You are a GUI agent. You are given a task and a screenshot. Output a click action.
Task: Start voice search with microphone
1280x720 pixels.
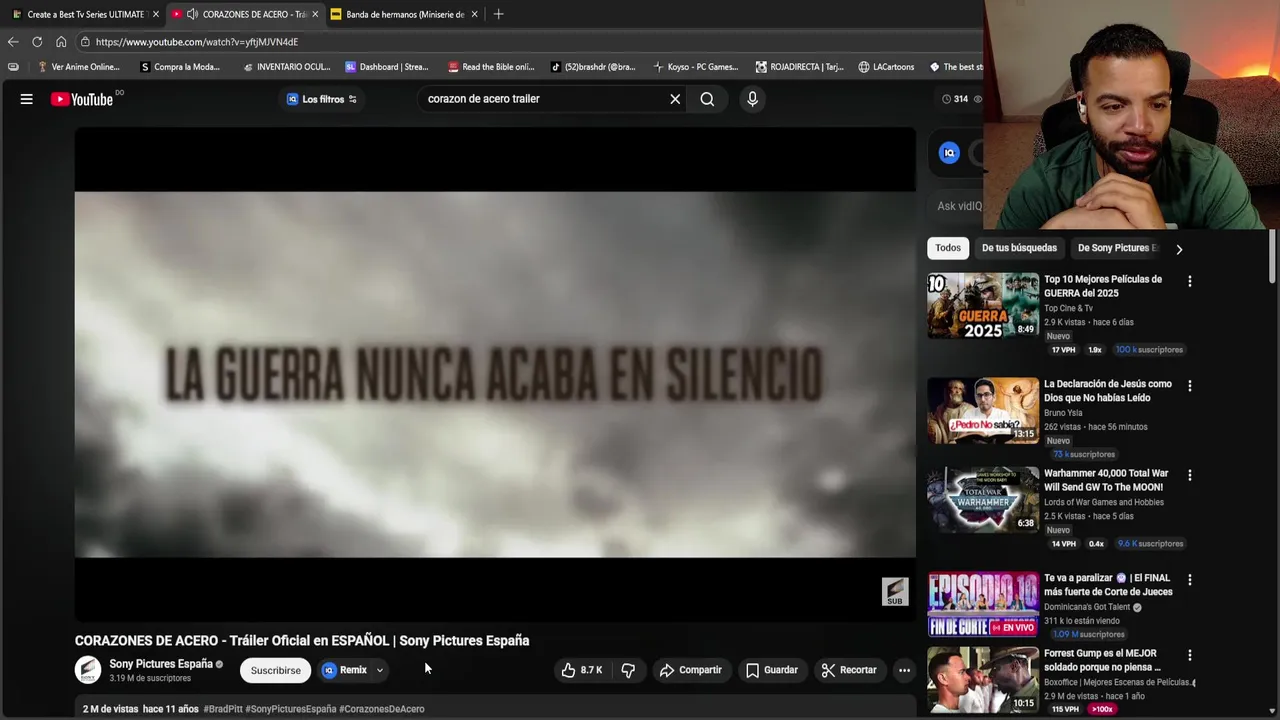pos(752,99)
